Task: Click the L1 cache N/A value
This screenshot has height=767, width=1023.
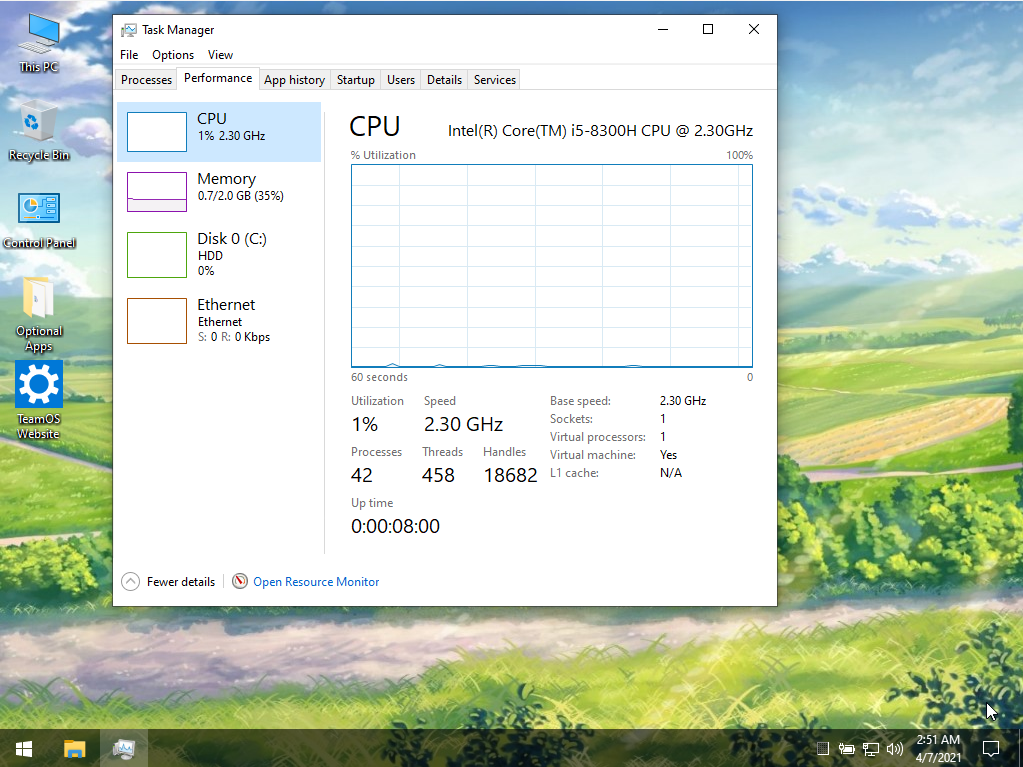Action: (671, 473)
